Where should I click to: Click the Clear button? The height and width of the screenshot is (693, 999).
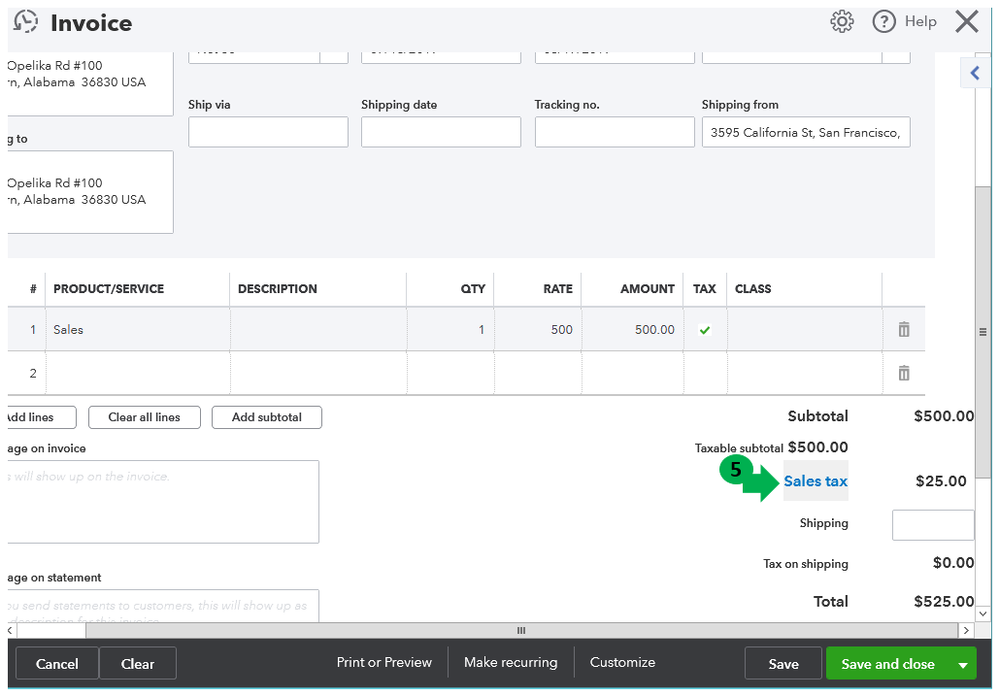pos(138,664)
